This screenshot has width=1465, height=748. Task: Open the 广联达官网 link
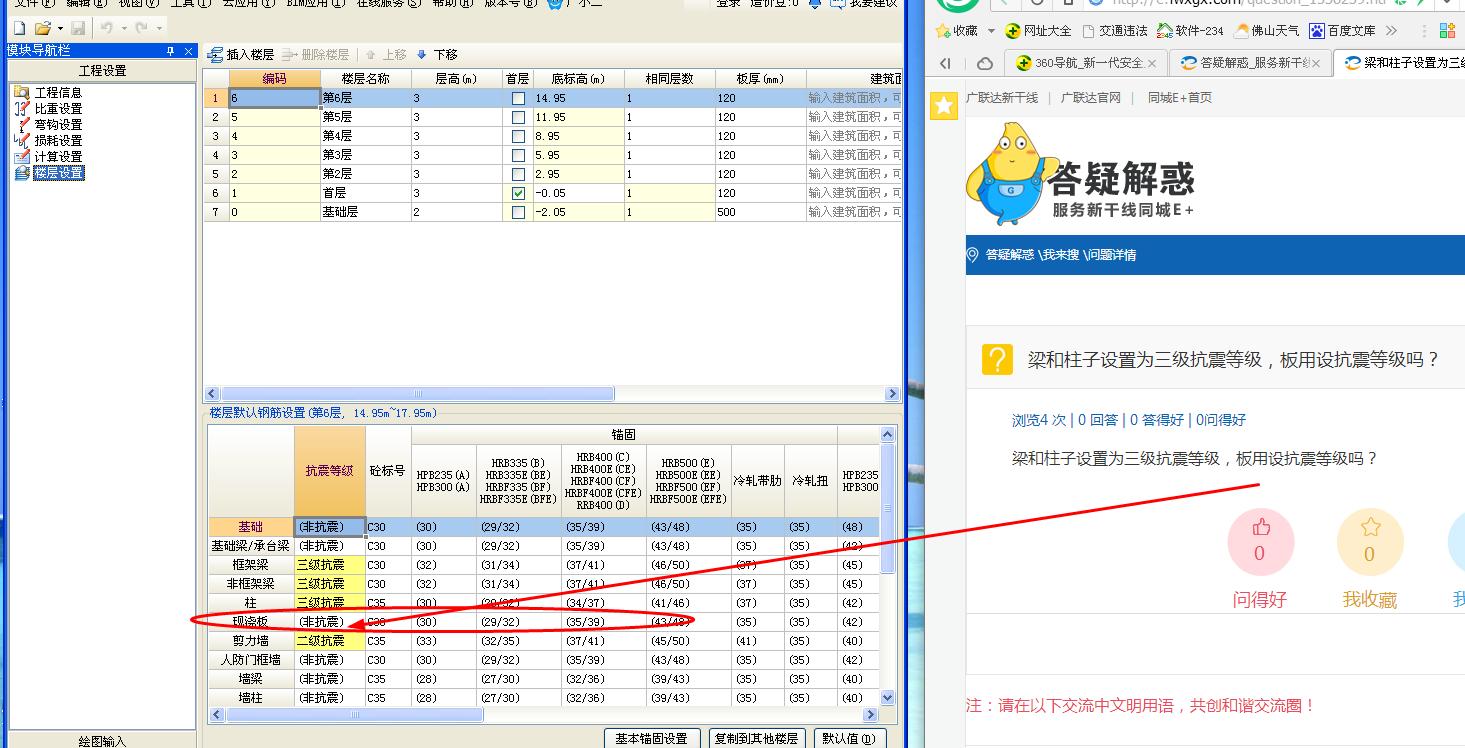pyautogui.click(x=1090, y=97)
